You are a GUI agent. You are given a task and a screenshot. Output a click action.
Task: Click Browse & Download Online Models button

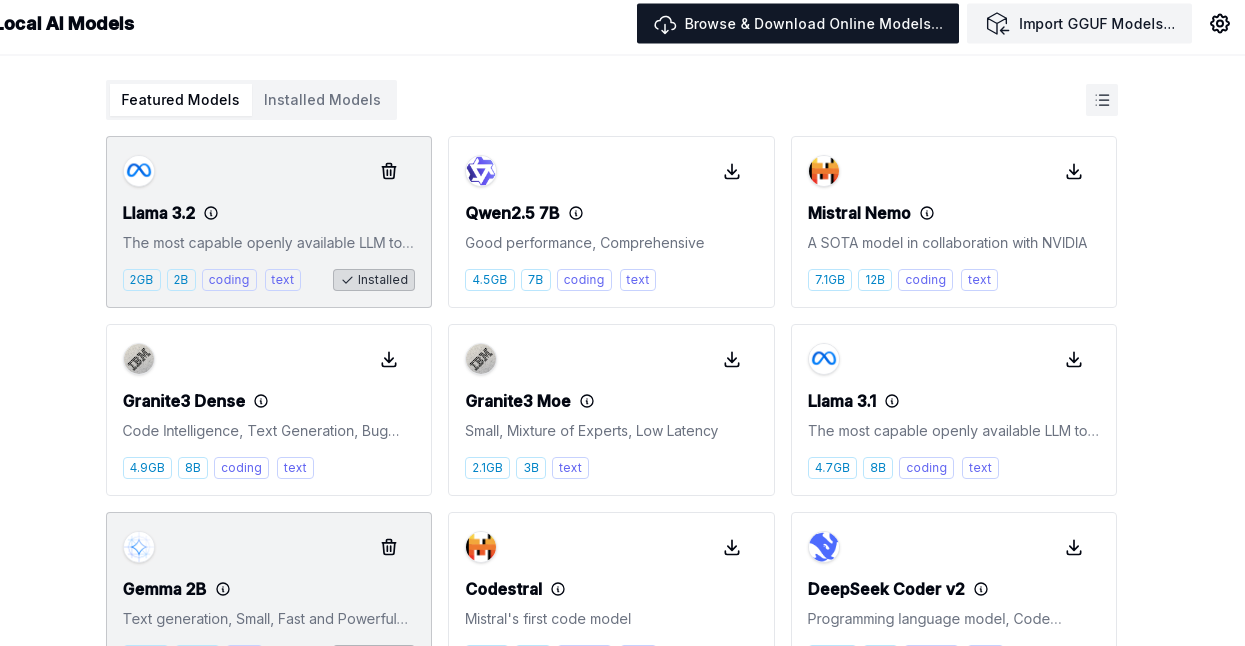798,23
